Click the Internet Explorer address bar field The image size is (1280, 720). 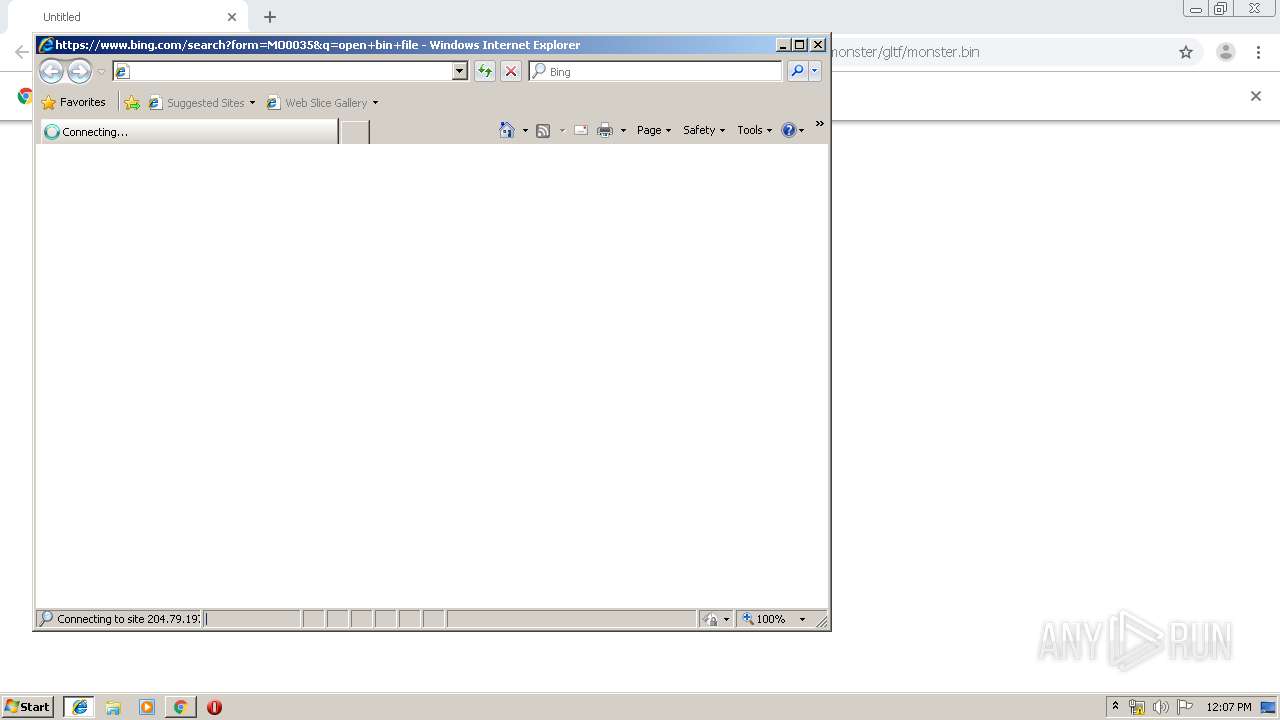282,71
